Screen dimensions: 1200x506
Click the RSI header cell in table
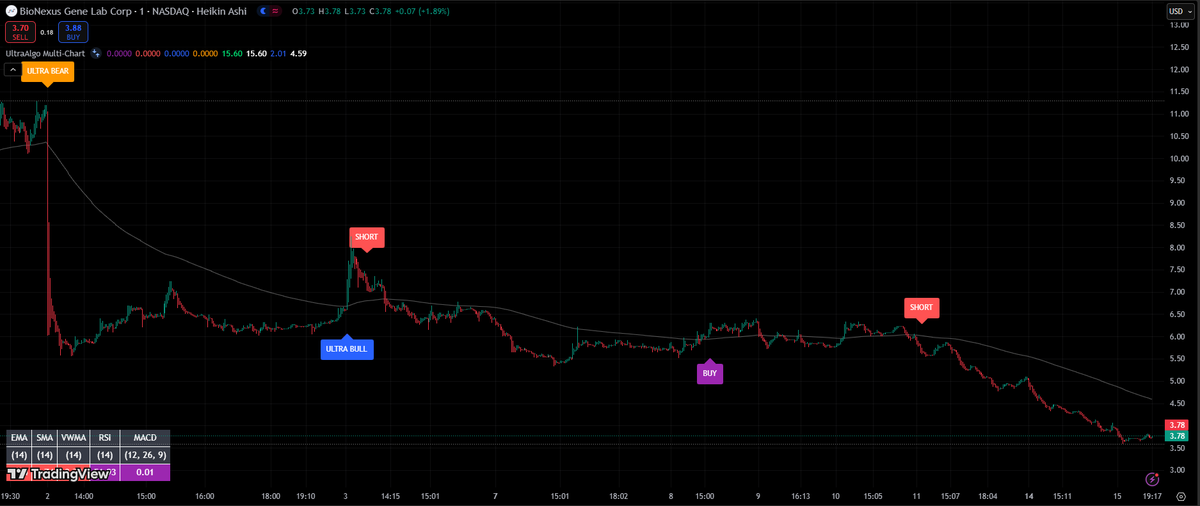point(104,437)
